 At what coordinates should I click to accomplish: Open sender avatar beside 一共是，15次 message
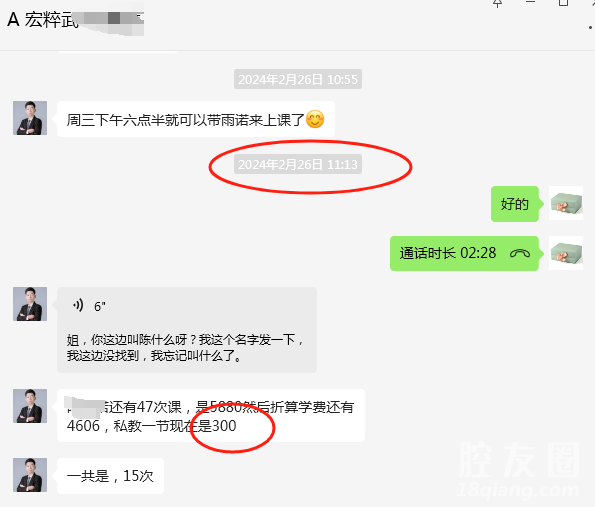[30, 475]
